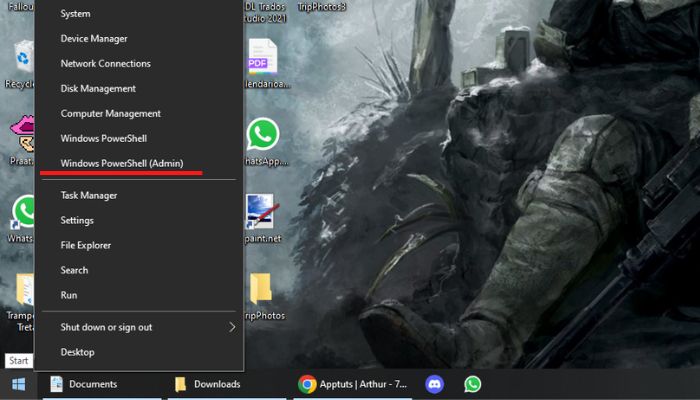Open Disk Management
Screen dimensions: 700x400
point(139,88)
